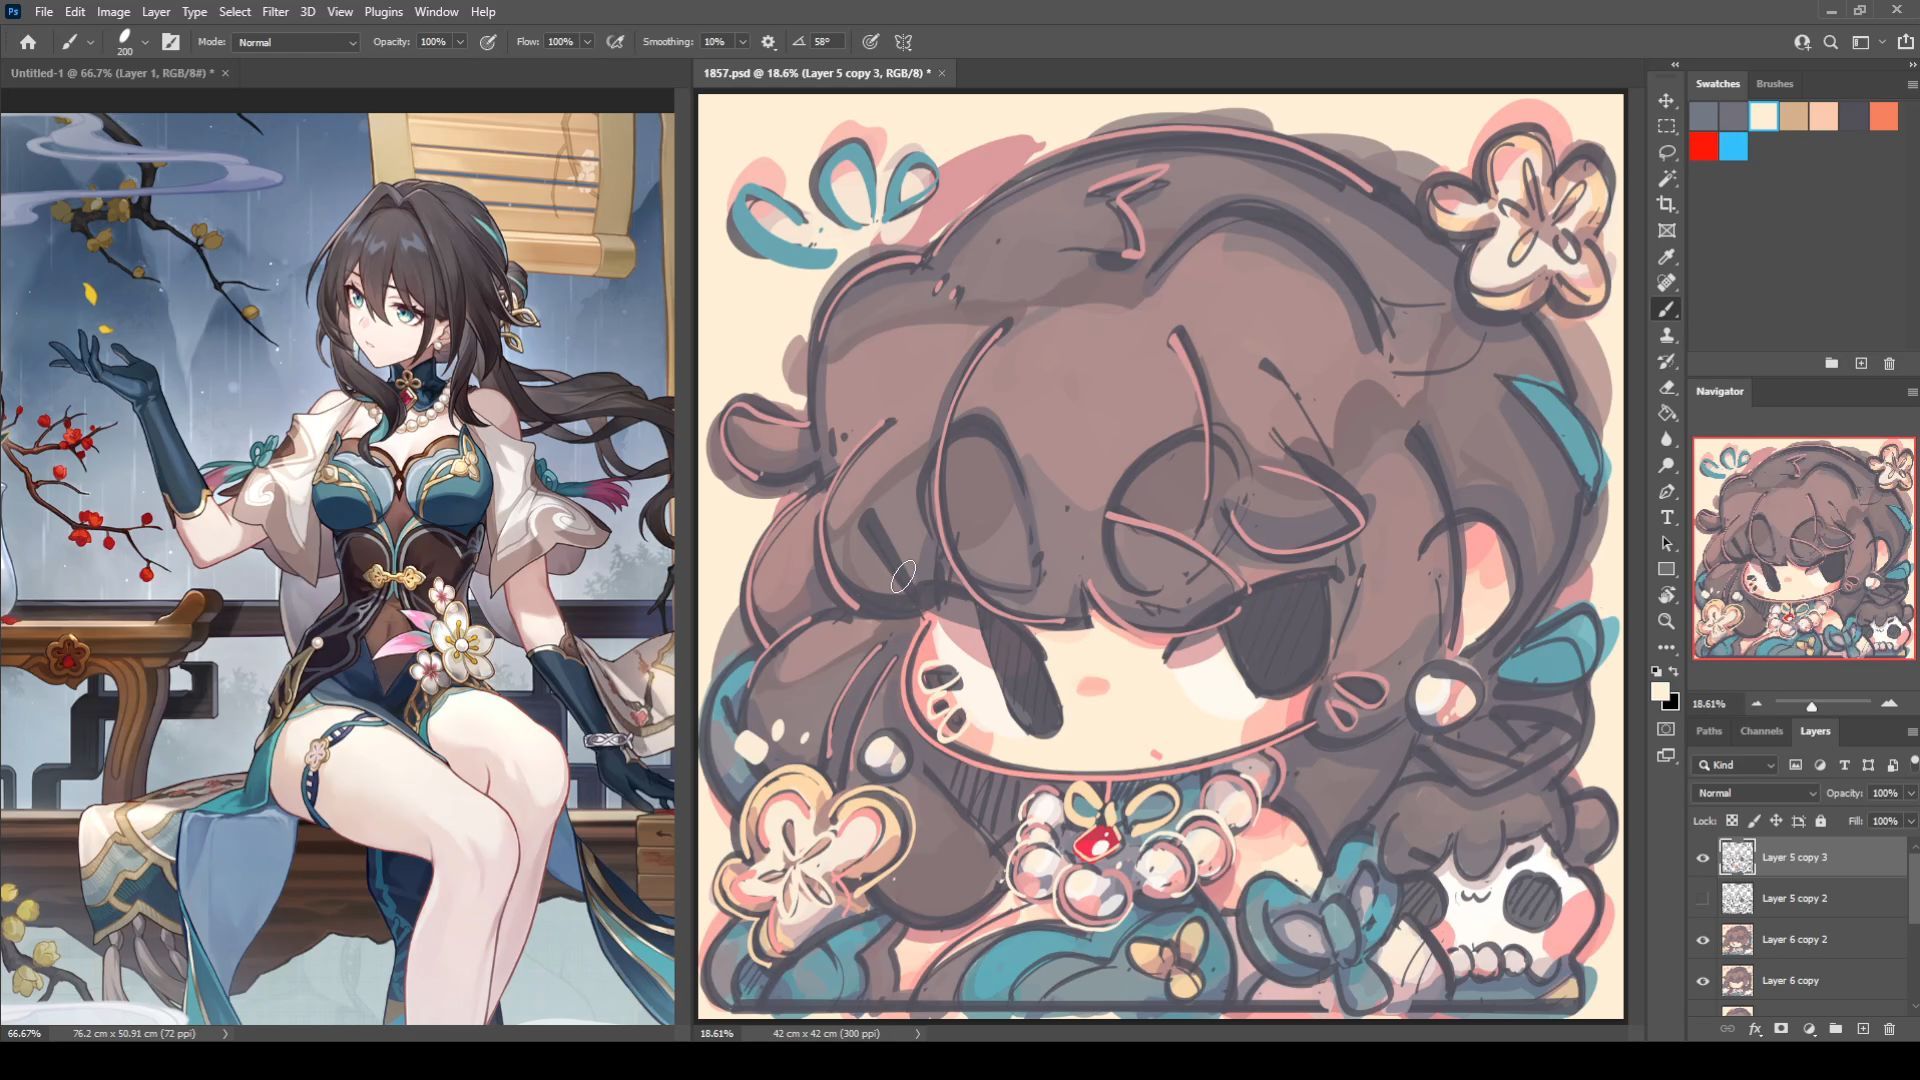Select the Crop tool
The image size is (1920, 1080).
pos(1666,205)
